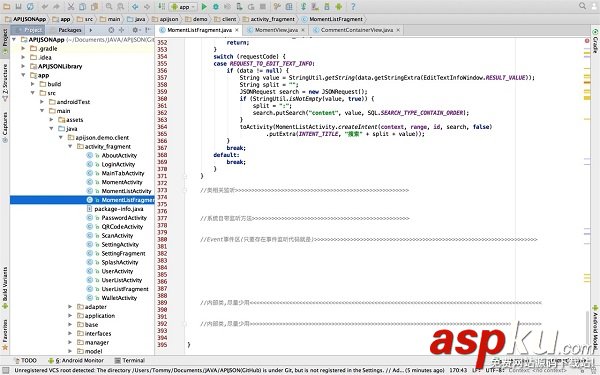Click demo in the breadcrumb bar
Viewport: 600px width, 375px height.
196,19
